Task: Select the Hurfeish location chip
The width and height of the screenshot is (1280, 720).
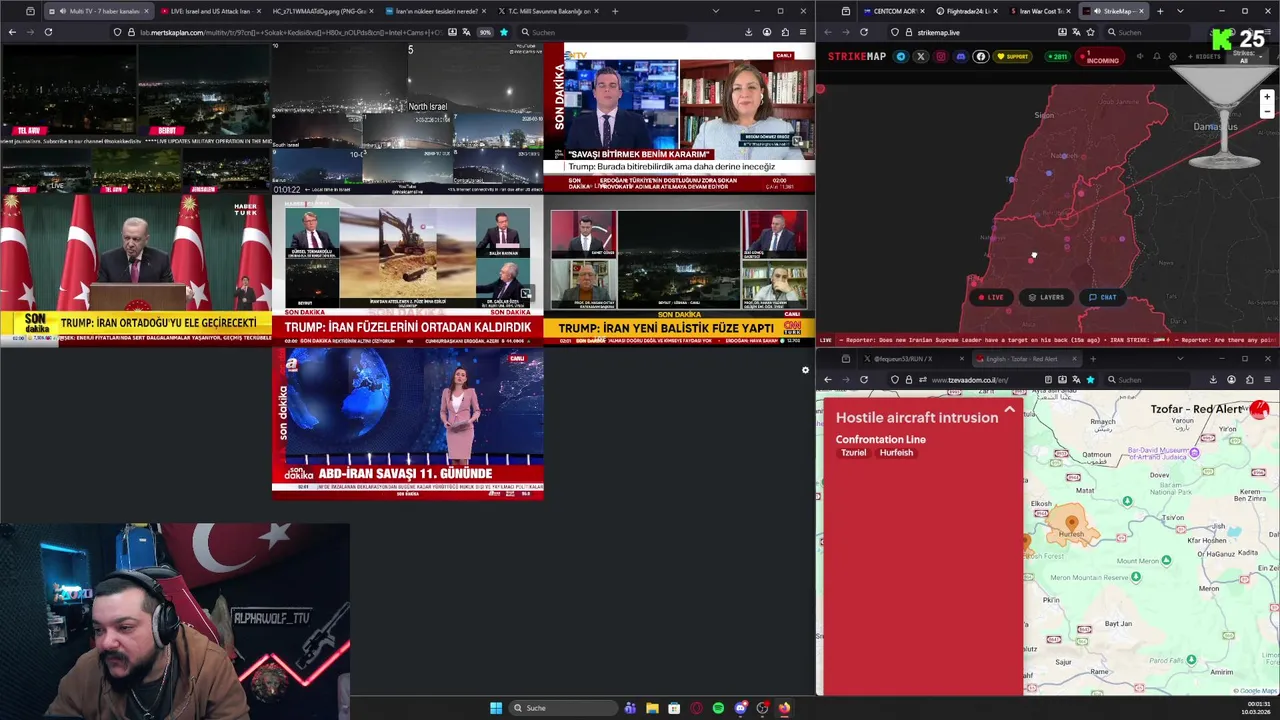Action: click(x=896, y=453)
